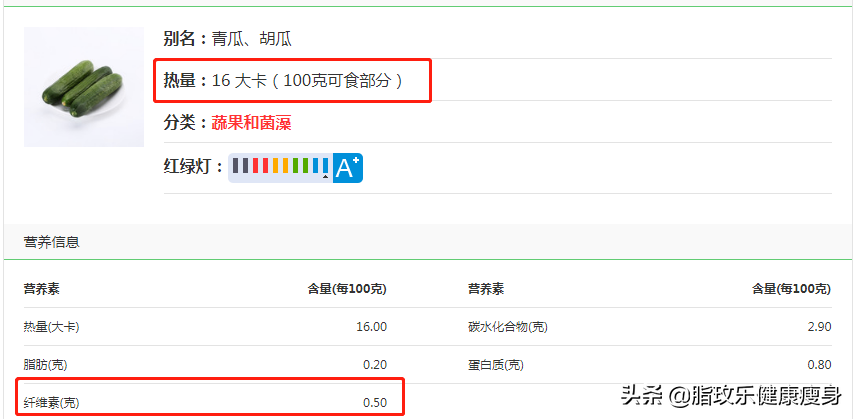Click the right 营养素 column header
Image resolution: width=855 pixels, height=419 pixels.
coord(485,289)
